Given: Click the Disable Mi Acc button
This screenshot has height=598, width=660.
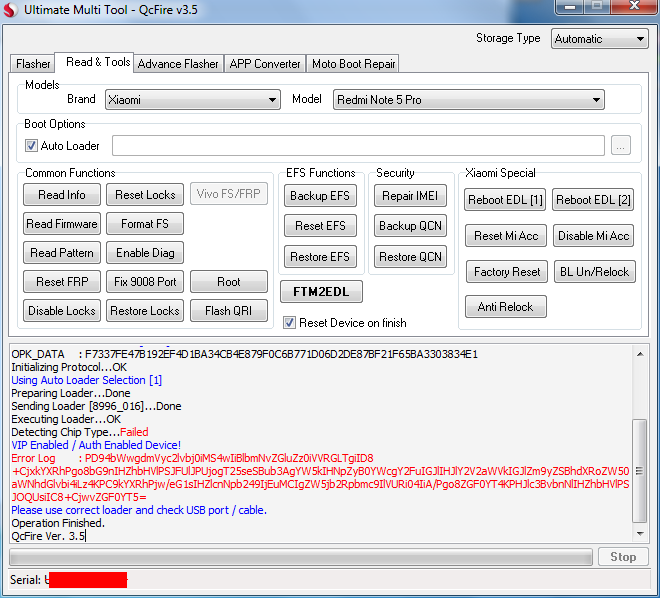Looking at the screenshot, I should tap(593, 236).
